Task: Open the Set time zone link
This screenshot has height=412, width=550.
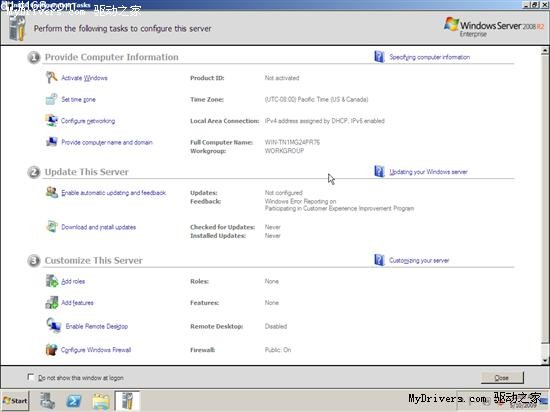Action: point(78,100)
